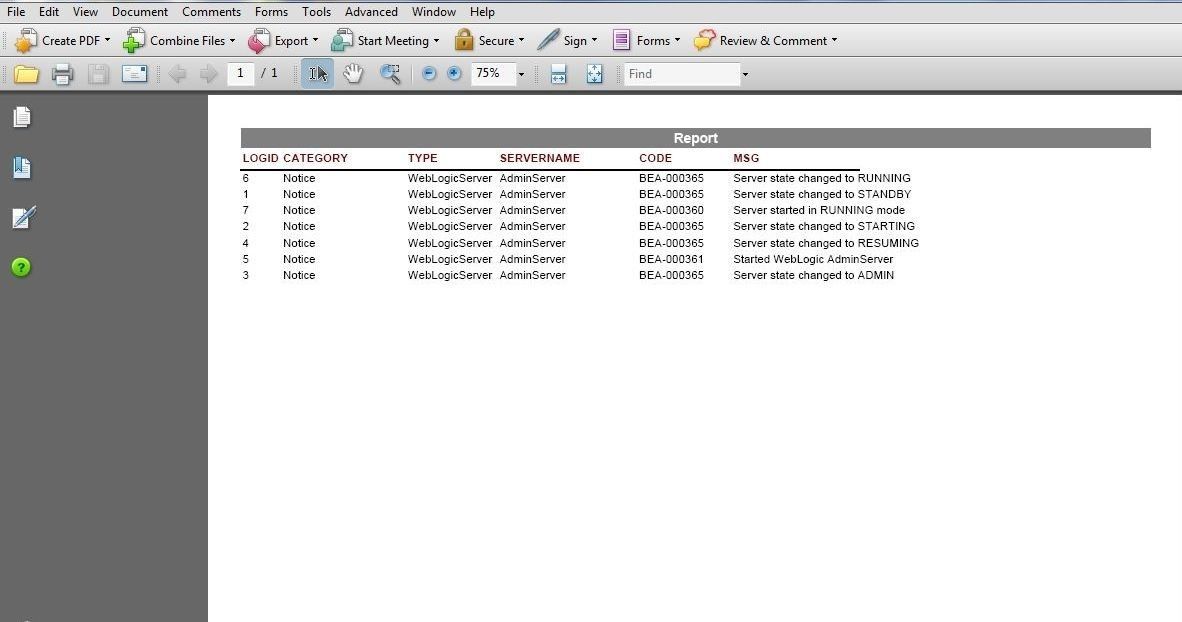Choose the Hand tool

pos(353,74)
